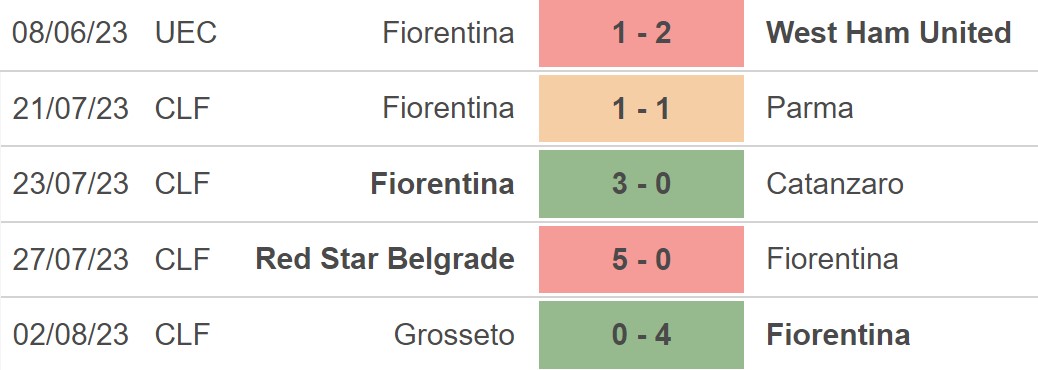Screen dimensions: 1038x370
Task: Click the 0 - 4 green score
Action: (641, 334)
